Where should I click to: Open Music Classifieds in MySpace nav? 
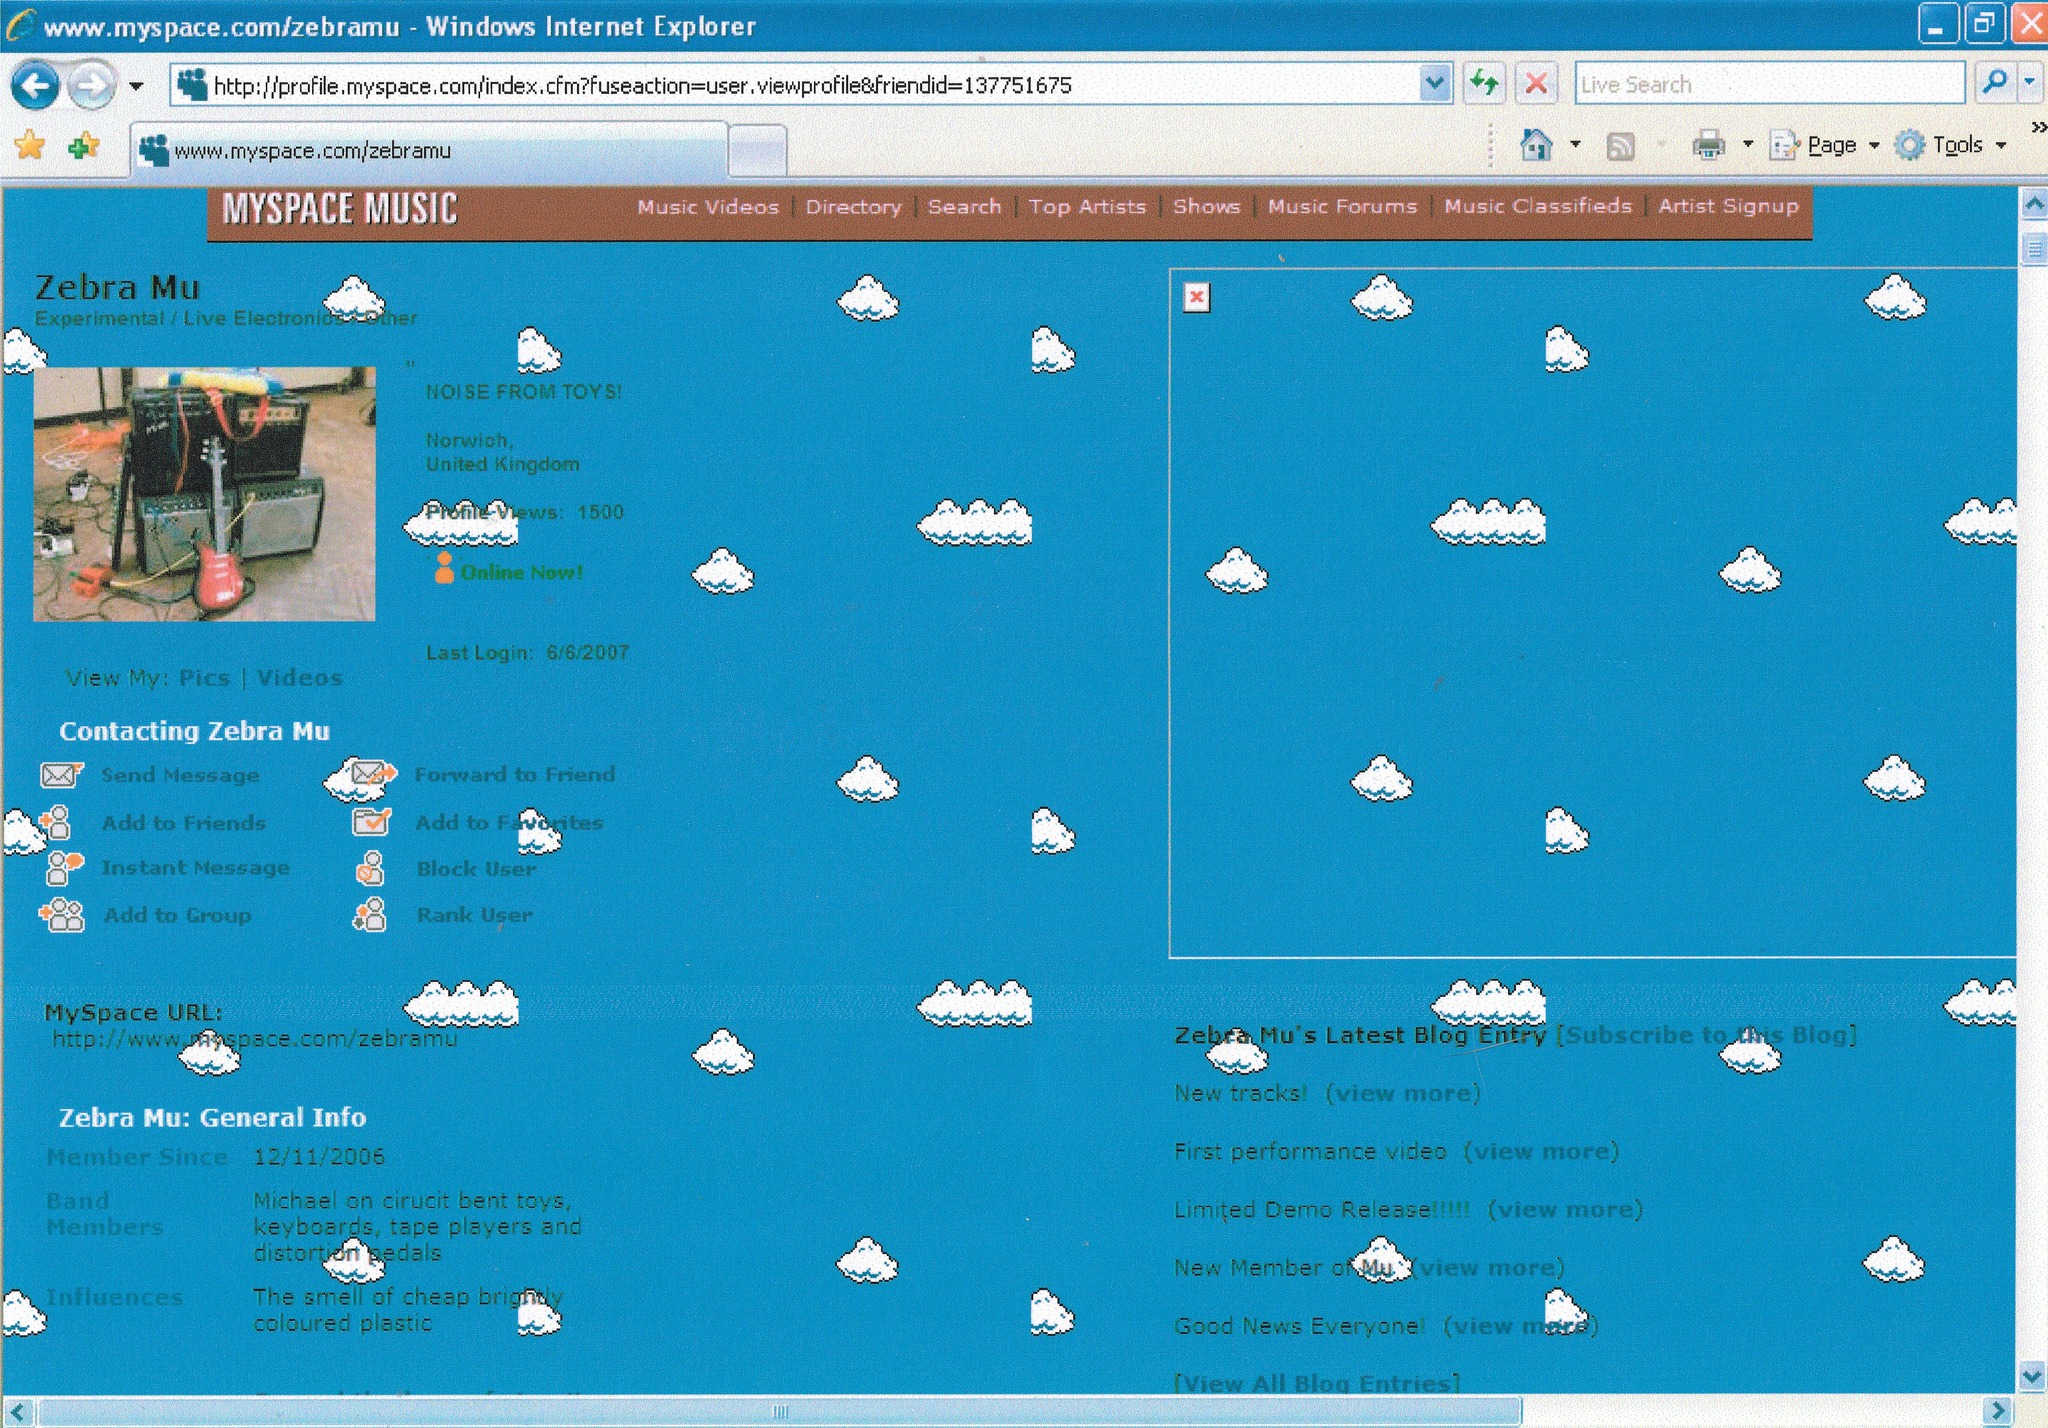(x=1538, y=206)
